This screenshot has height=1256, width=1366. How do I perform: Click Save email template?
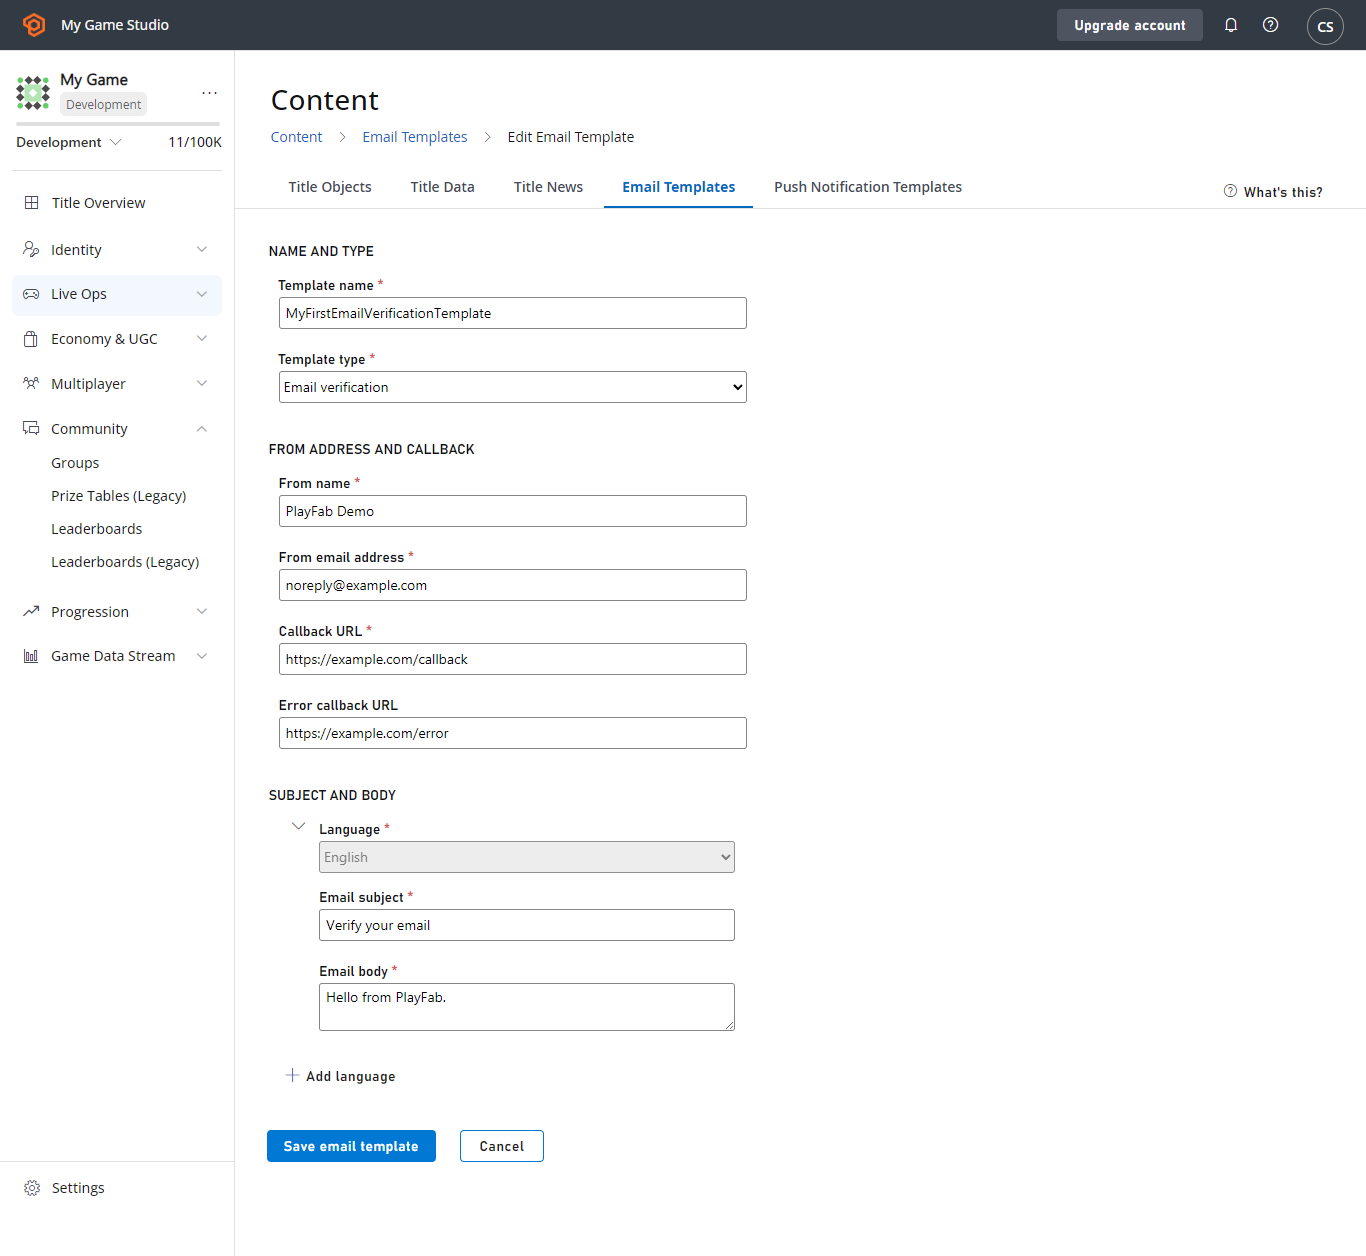click(351, 1146)
